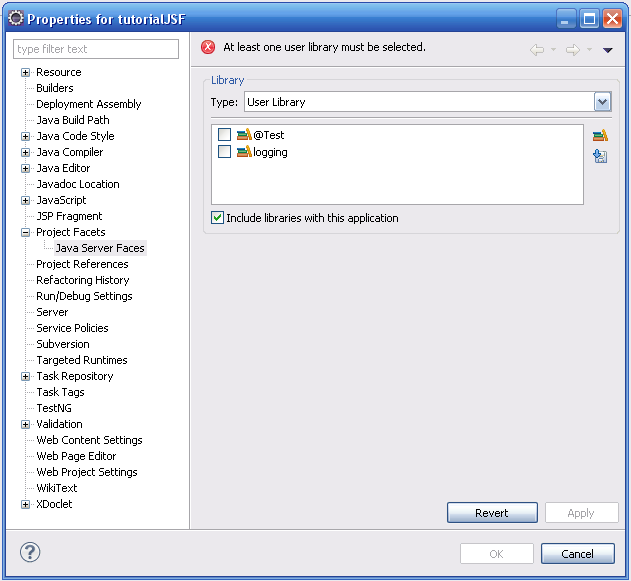Select Project References
Image resolution: width=631 pixels, height=581 pixels.
click(82, 264)
